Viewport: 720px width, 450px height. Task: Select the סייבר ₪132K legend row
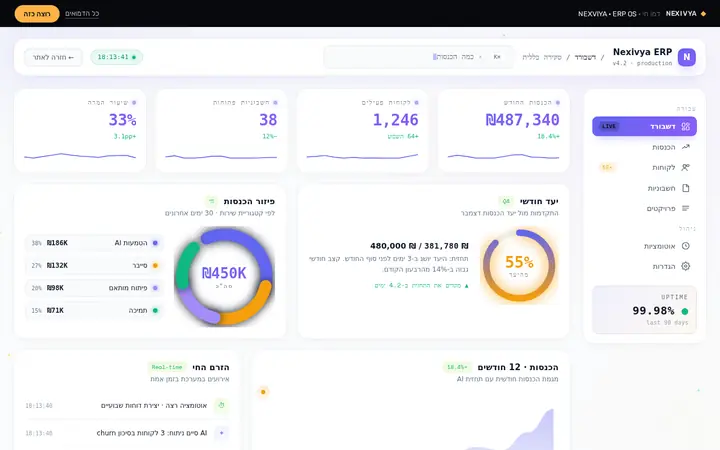pos(94,265)
